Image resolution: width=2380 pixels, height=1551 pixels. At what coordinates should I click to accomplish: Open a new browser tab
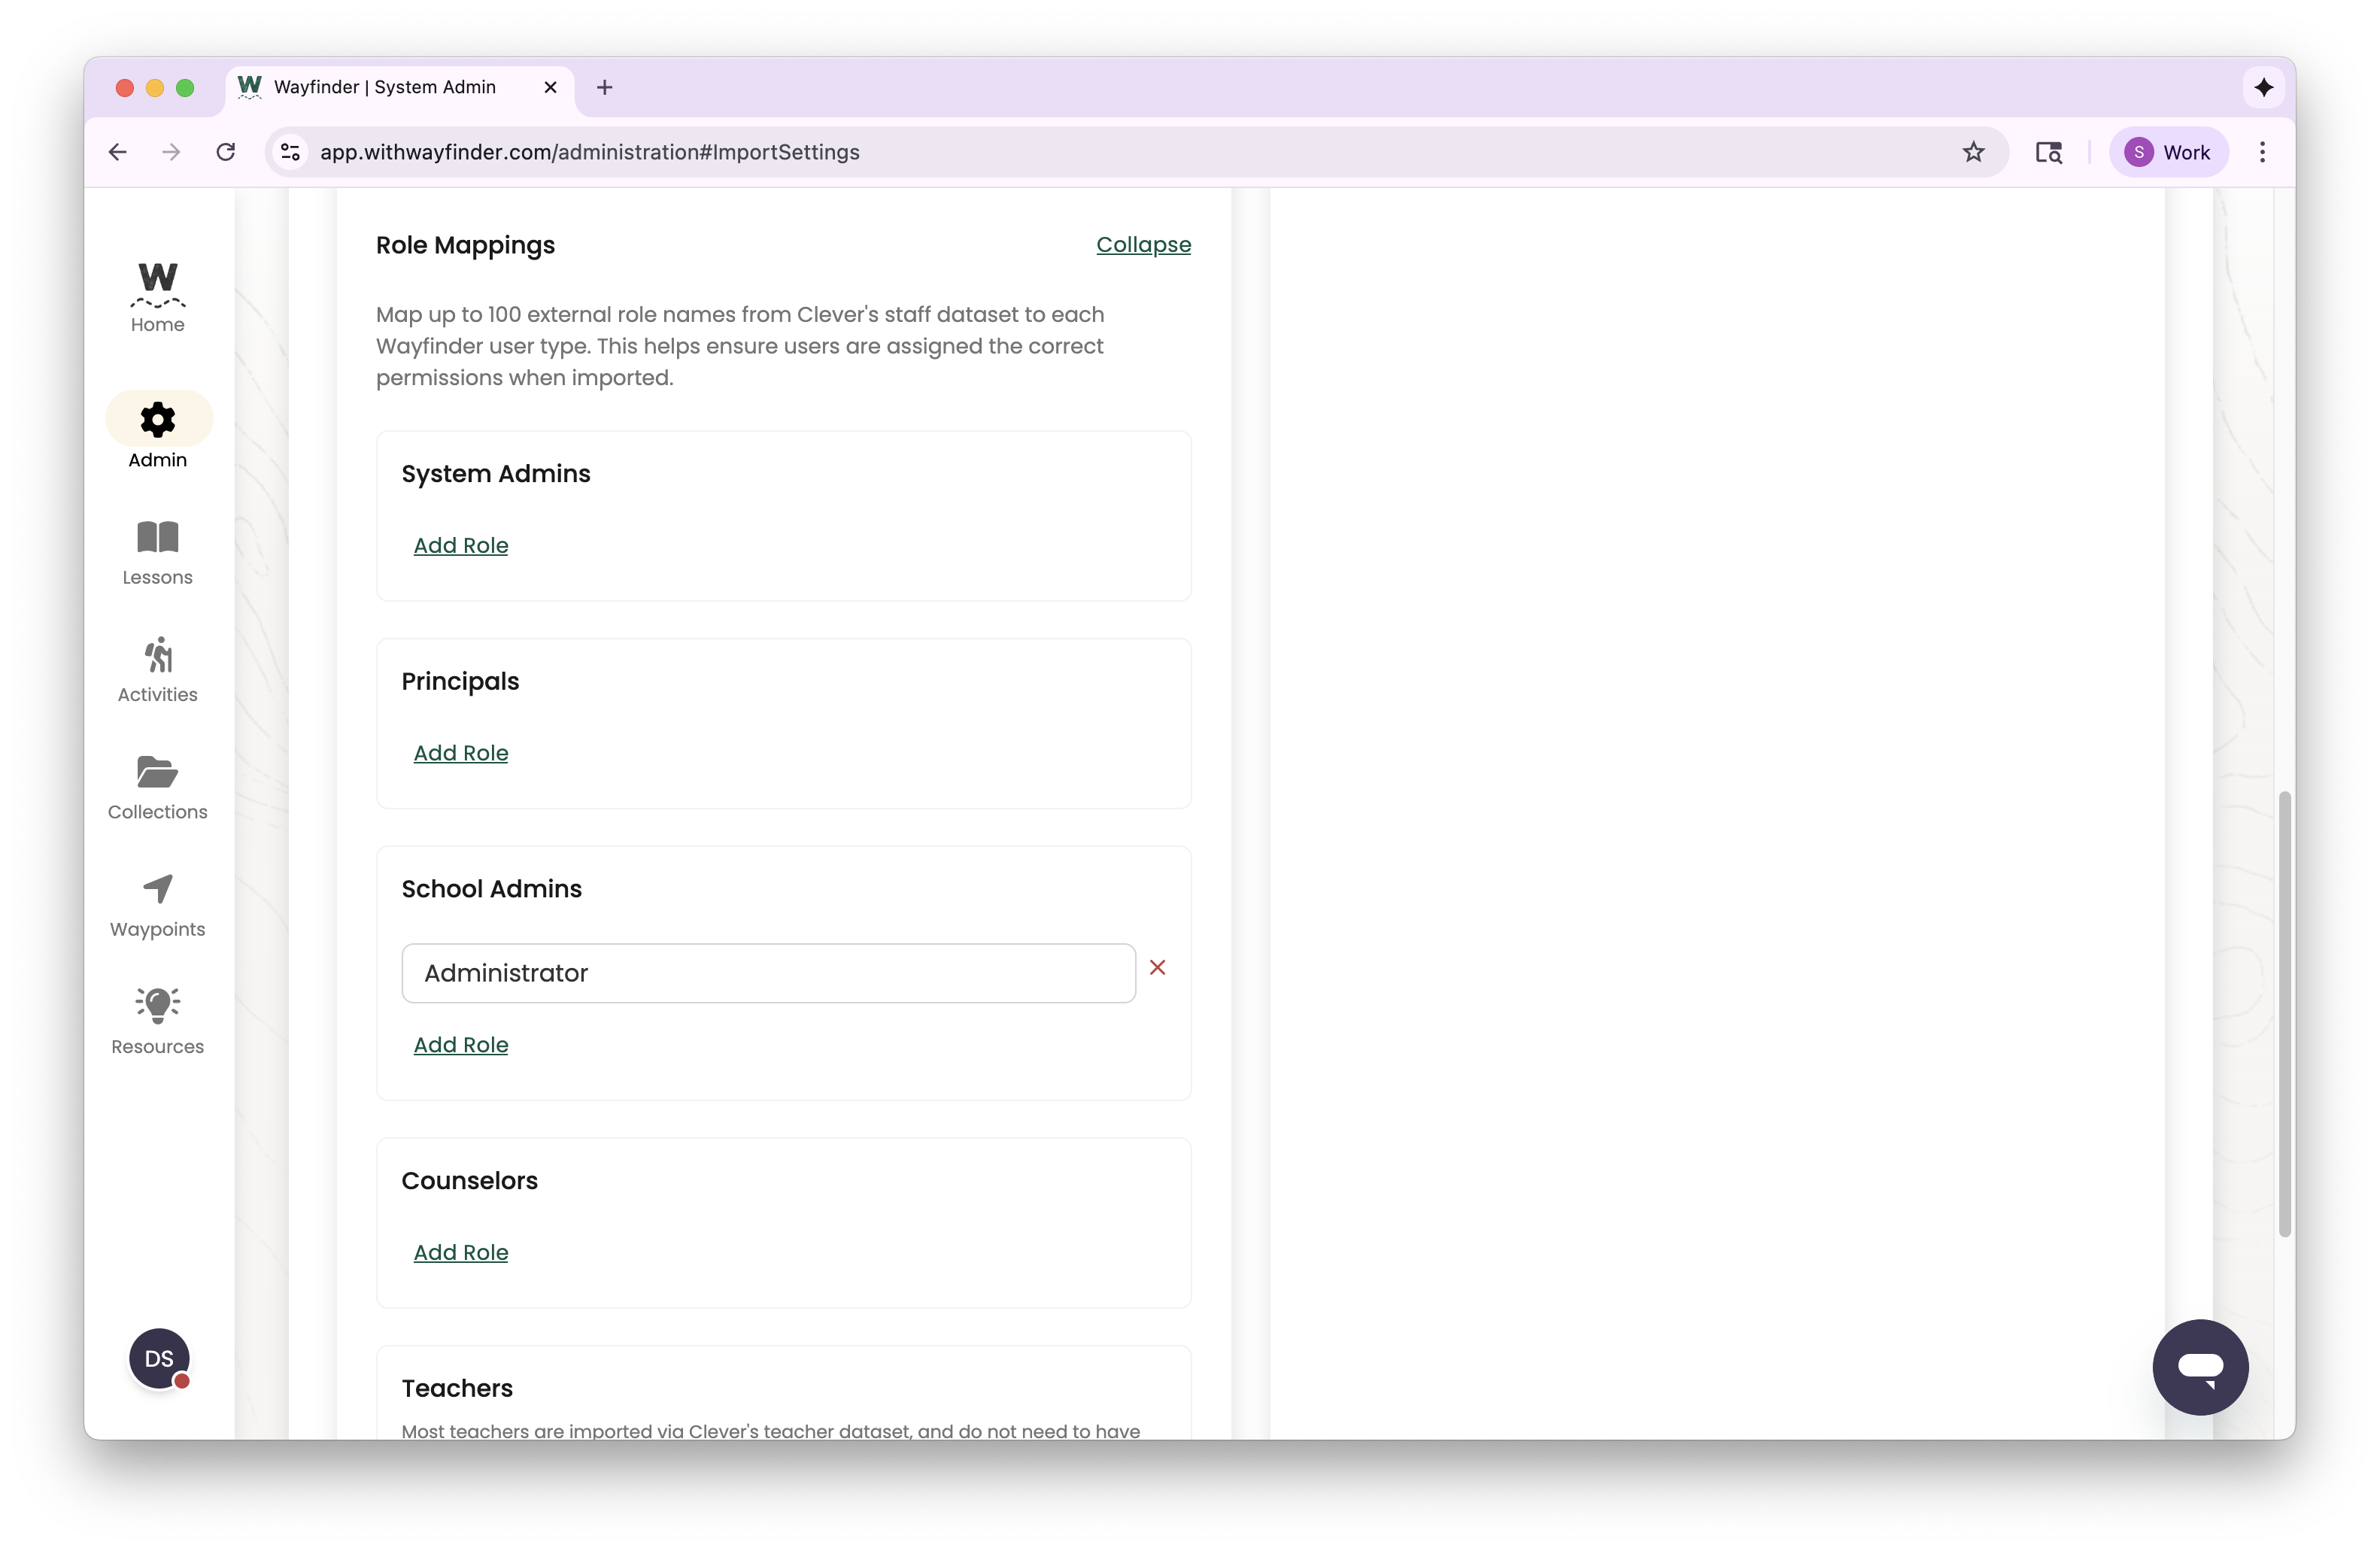[604, 87]
